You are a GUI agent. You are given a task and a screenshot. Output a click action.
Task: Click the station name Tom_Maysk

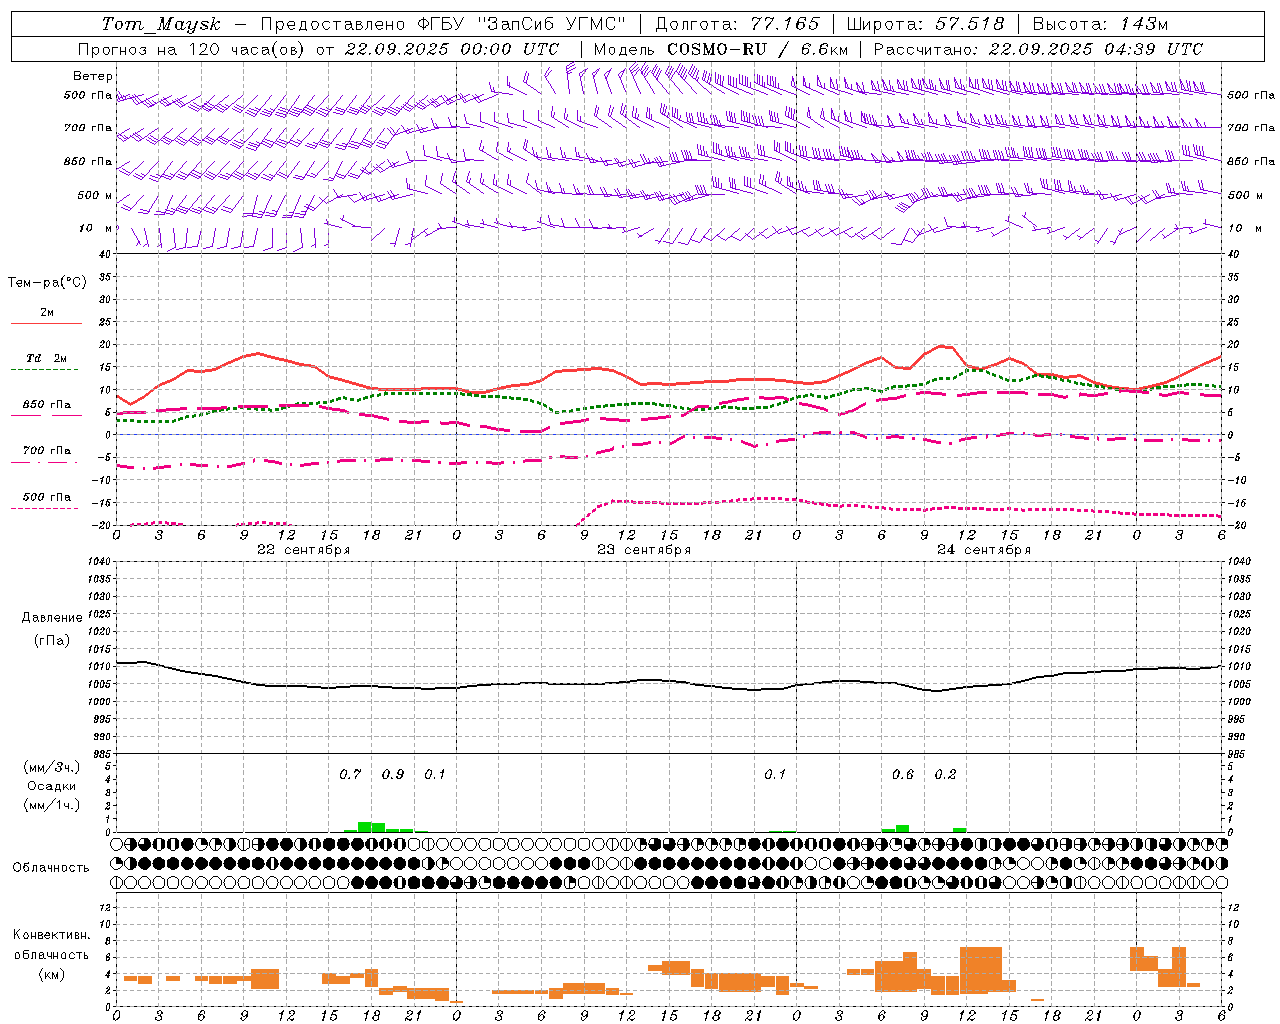pyautogui.click(x=161, y=24)
